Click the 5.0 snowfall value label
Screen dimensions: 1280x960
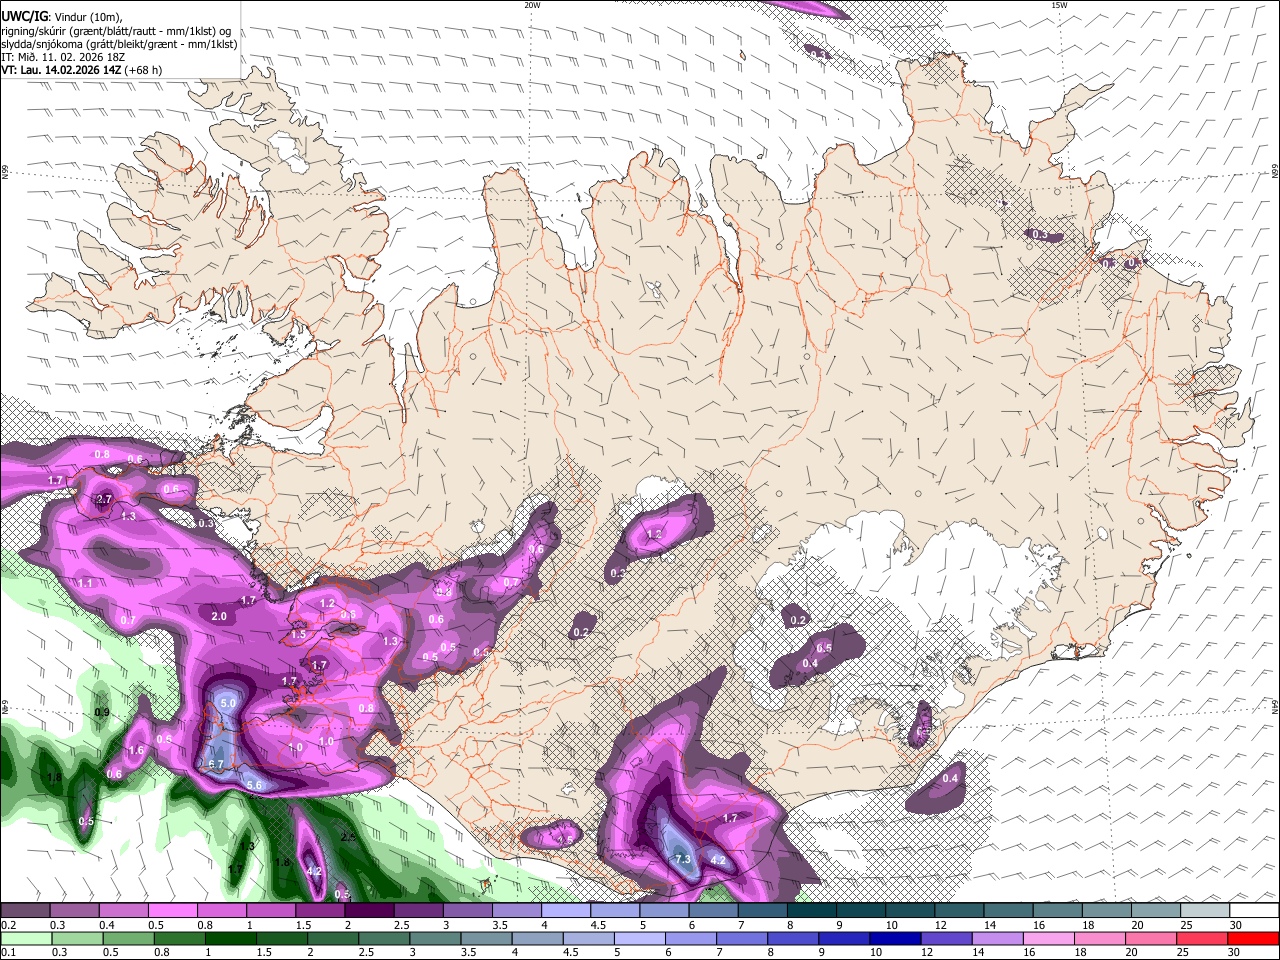pyautogui.click(x=227, y=704)
